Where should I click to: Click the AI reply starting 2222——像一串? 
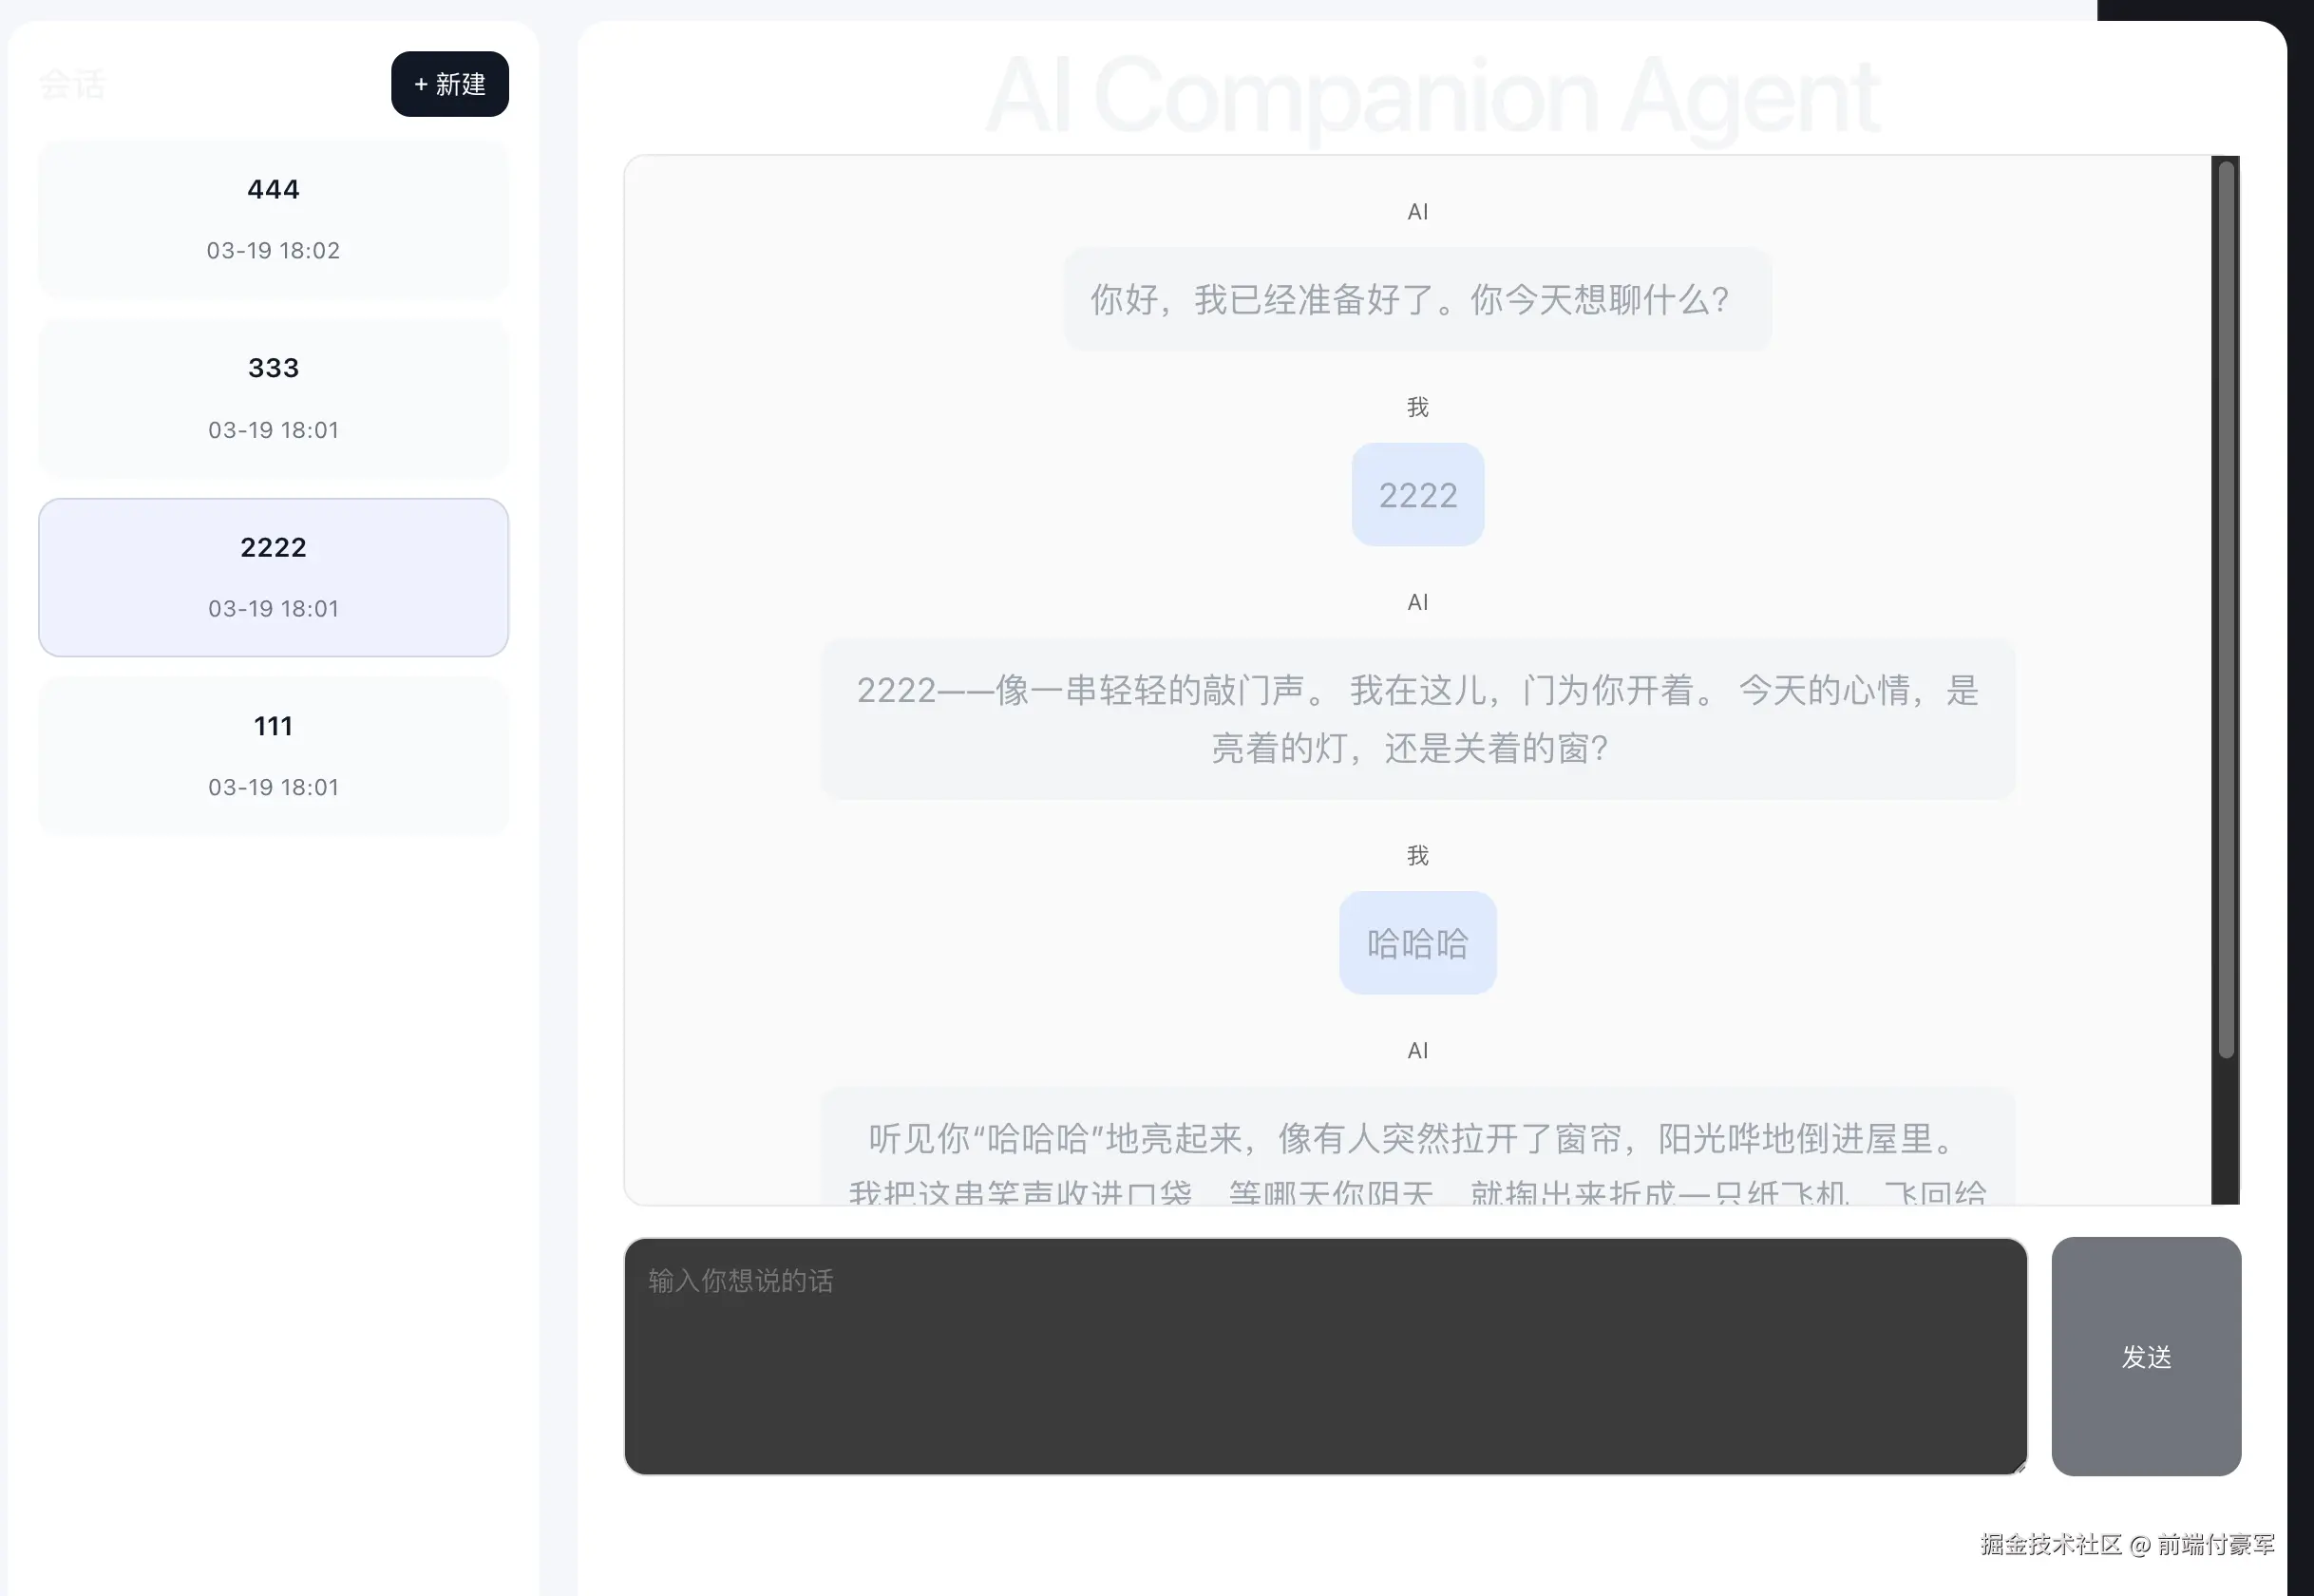pyautogui.click(x=1416, y=718)
